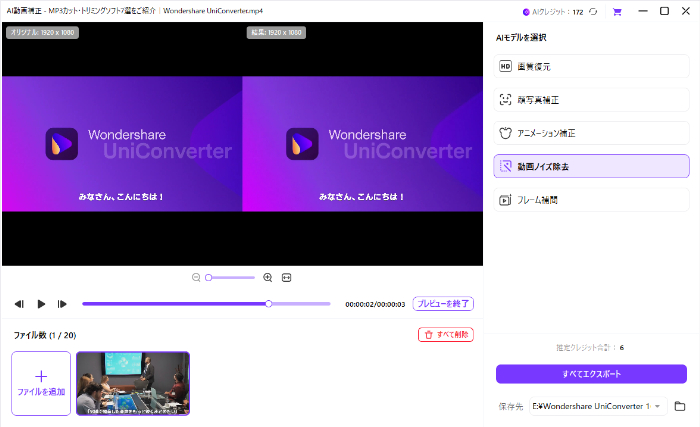This screenshot has width=700, height=427.
Task: Step back to previous frame
Action: coord(19,304)
